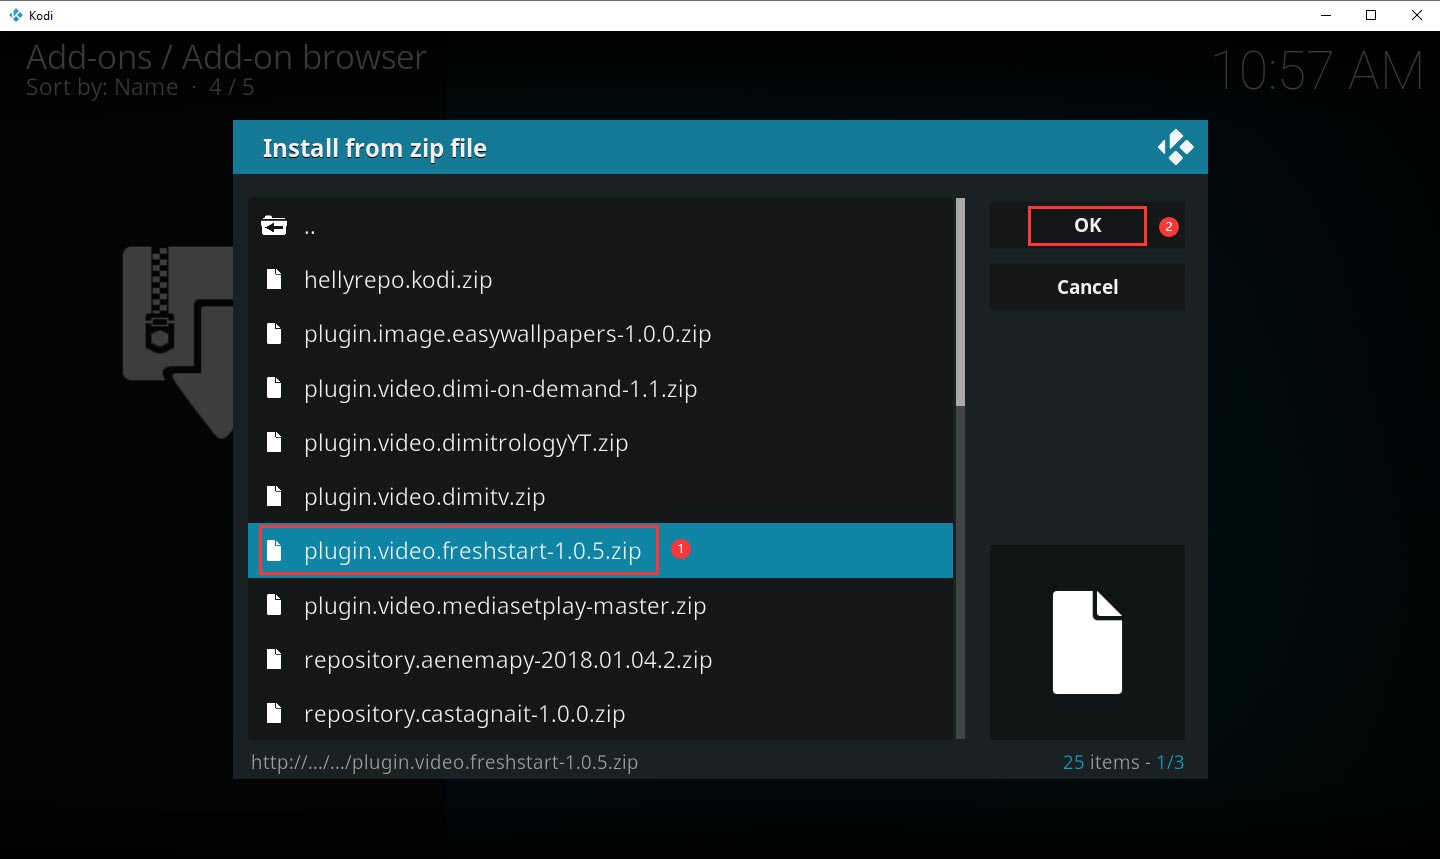Viewport: 1440px width, 859px height.
Task: Click the file icon next to plugin.video.dimitv.zip
Action: click(275, 496)
